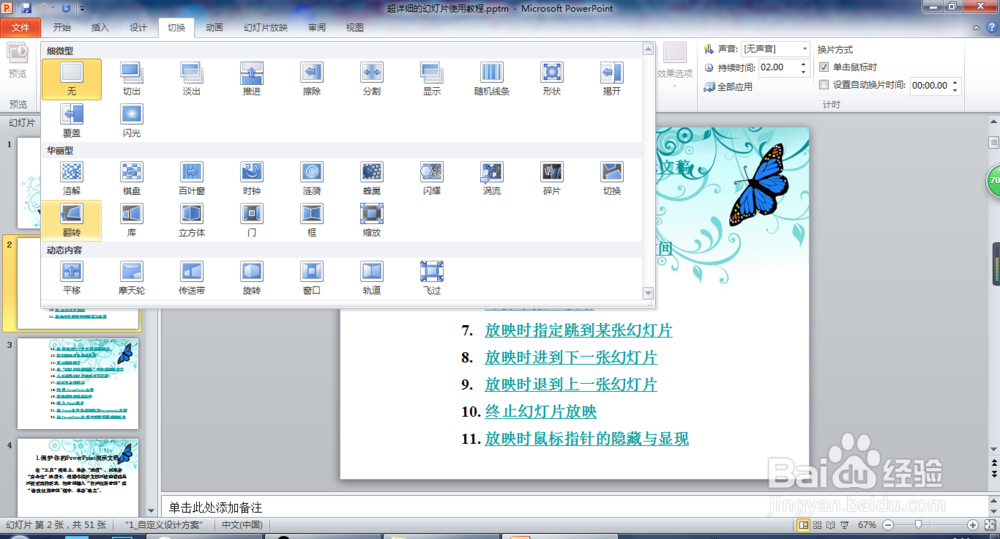Click the notes field 单击此处添加备注
This screenshot has width=1000, height=539.
click(x=574, y=508)
